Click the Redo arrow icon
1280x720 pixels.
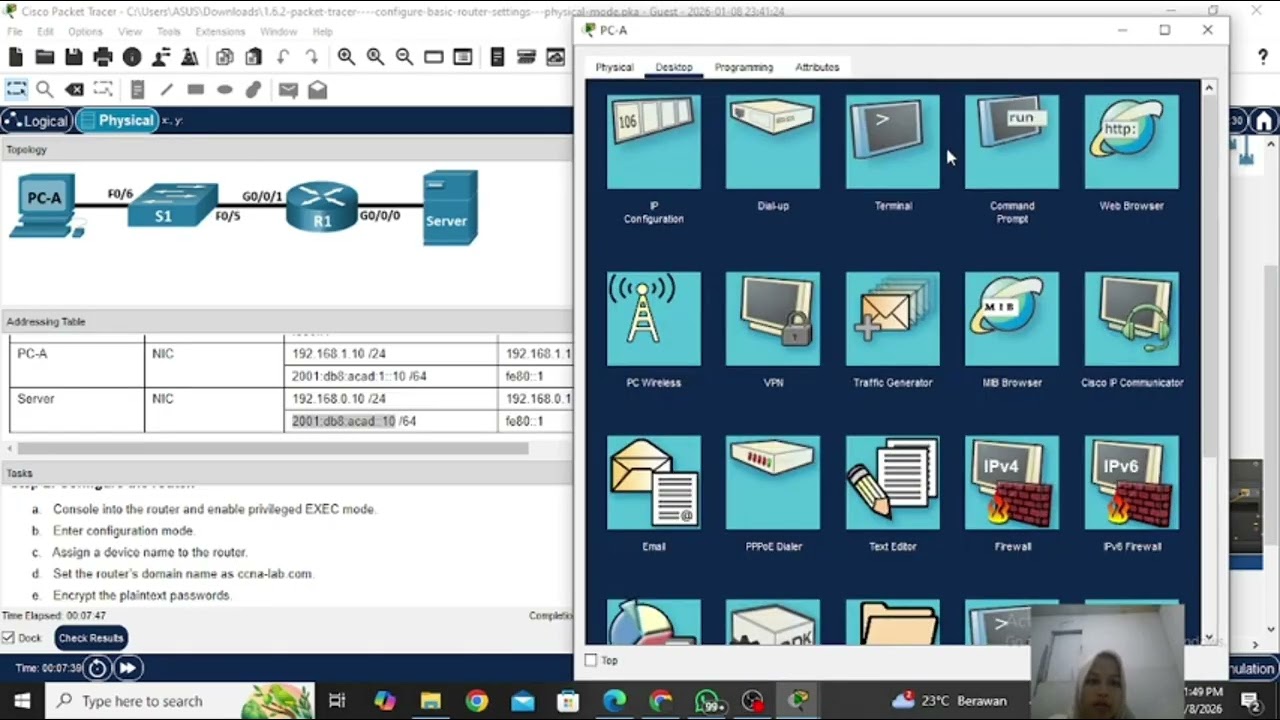[311, 57]
